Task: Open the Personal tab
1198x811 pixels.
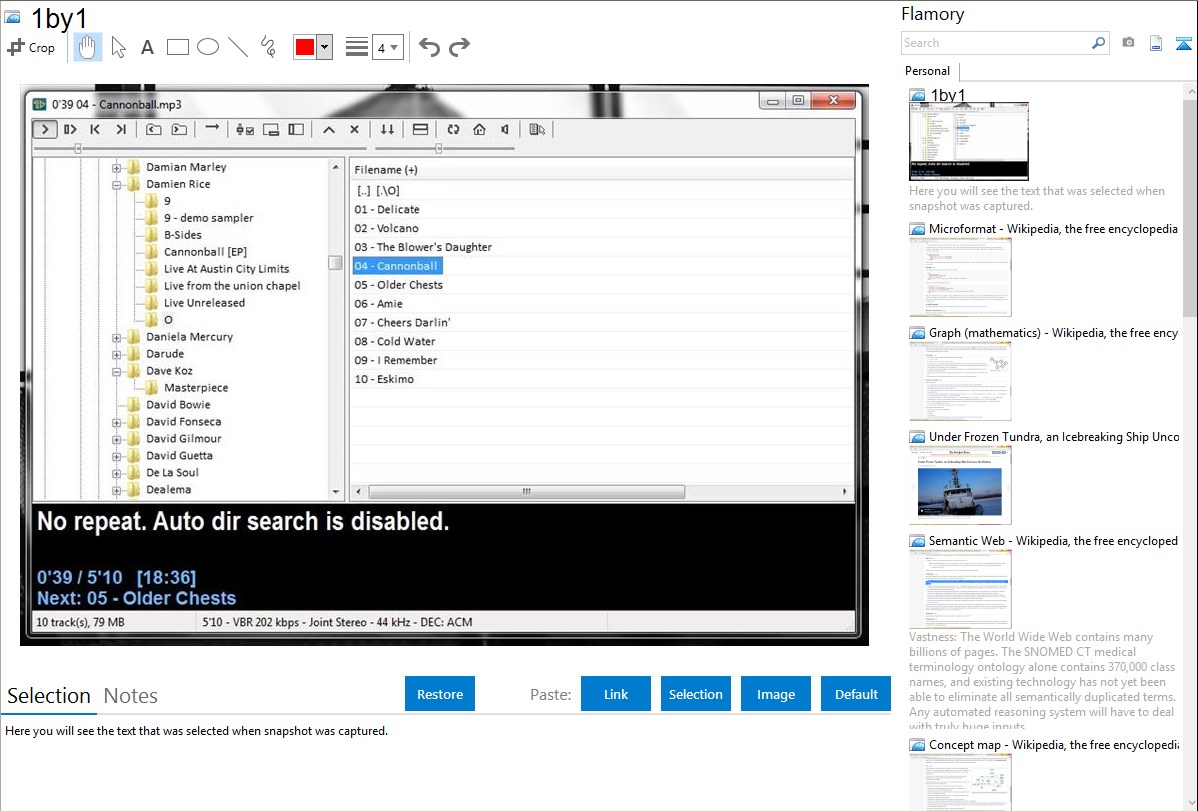Action: (927, 71)
